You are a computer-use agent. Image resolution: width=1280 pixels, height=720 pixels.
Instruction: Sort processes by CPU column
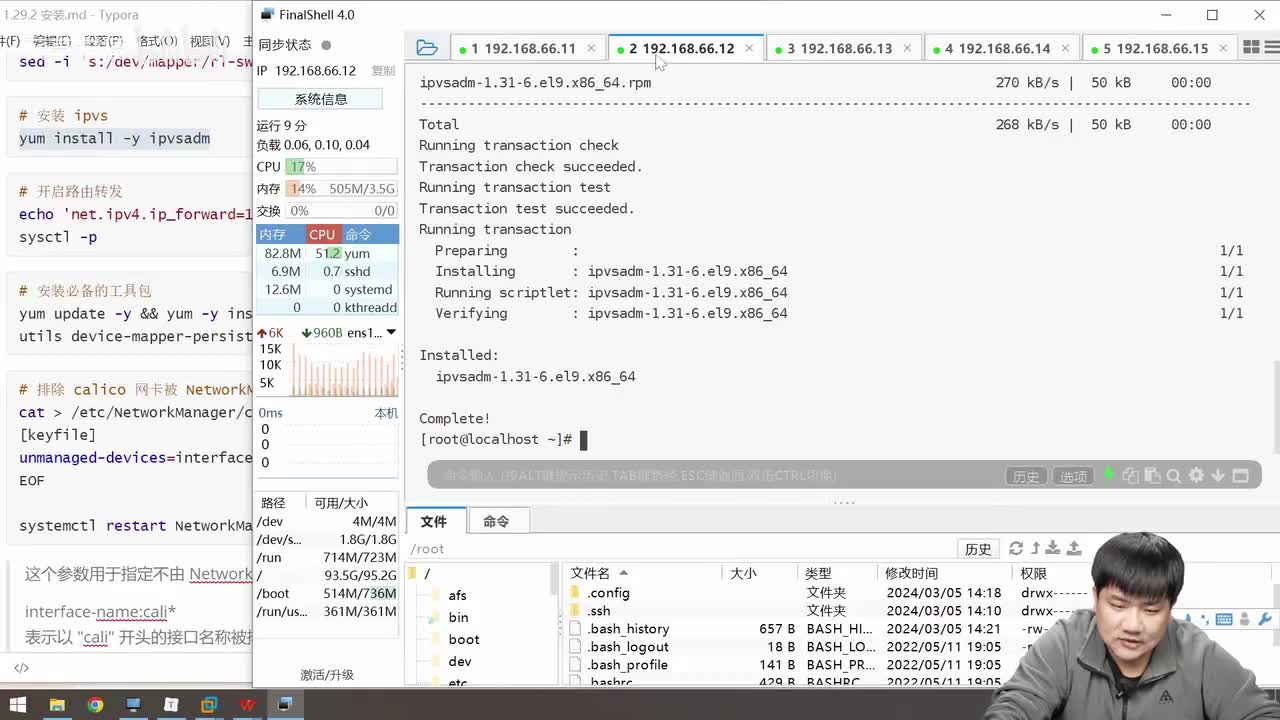[322, 234]
